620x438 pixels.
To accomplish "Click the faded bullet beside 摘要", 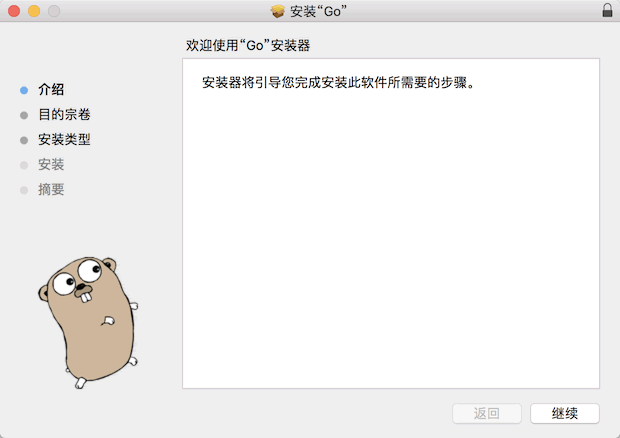I will pos(24,190).
